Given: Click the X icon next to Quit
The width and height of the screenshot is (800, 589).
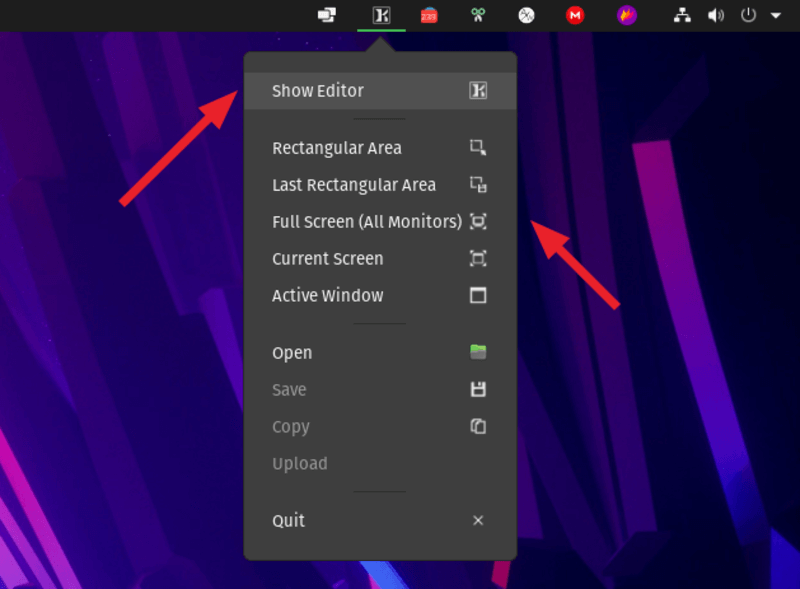Looking at the screenshot, I should 478,521.
